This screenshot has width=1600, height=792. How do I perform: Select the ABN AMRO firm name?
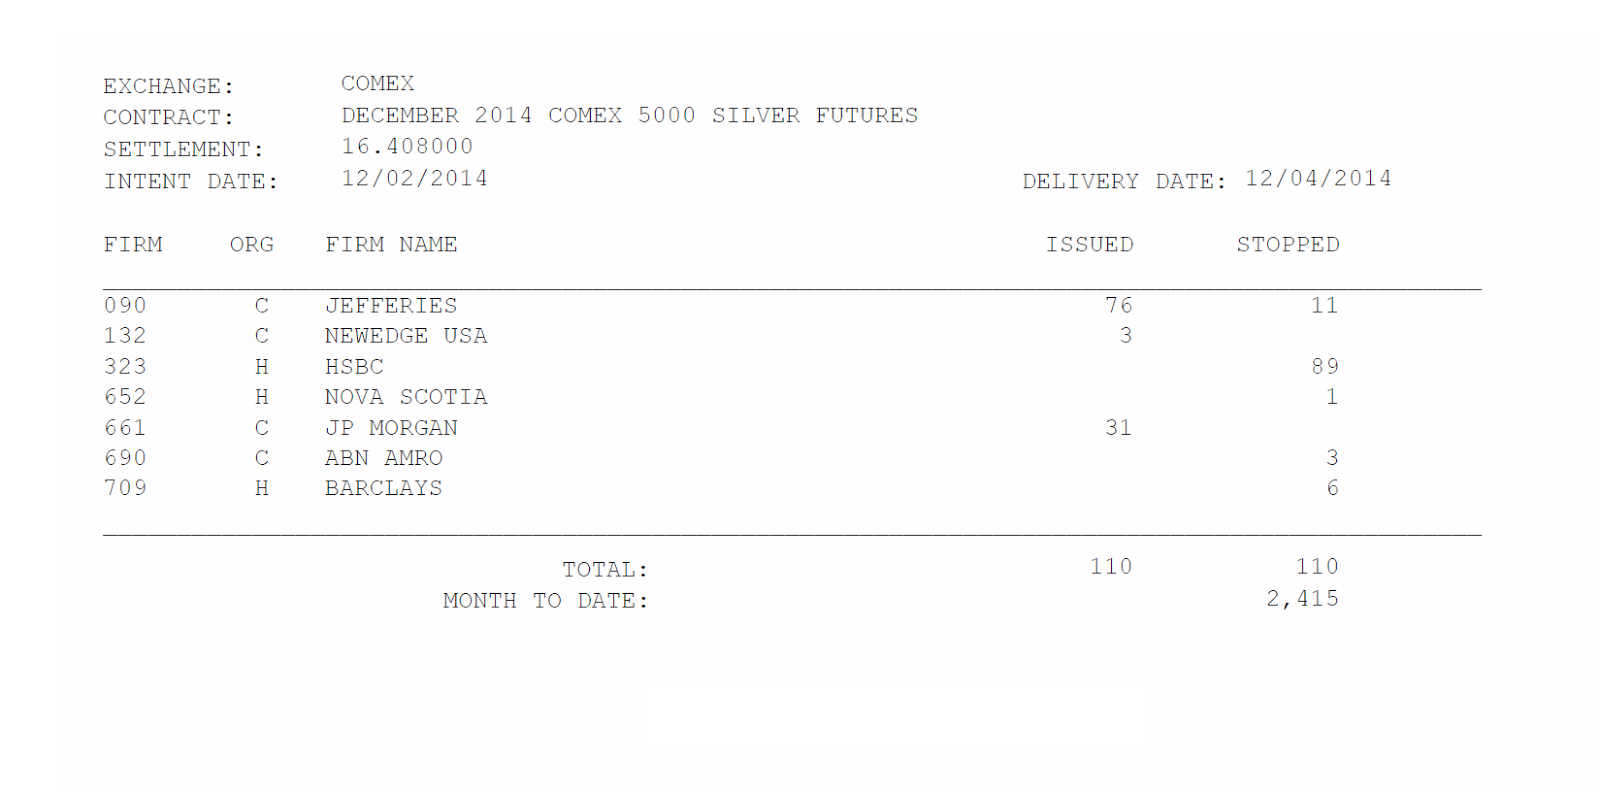coord(384,458)
